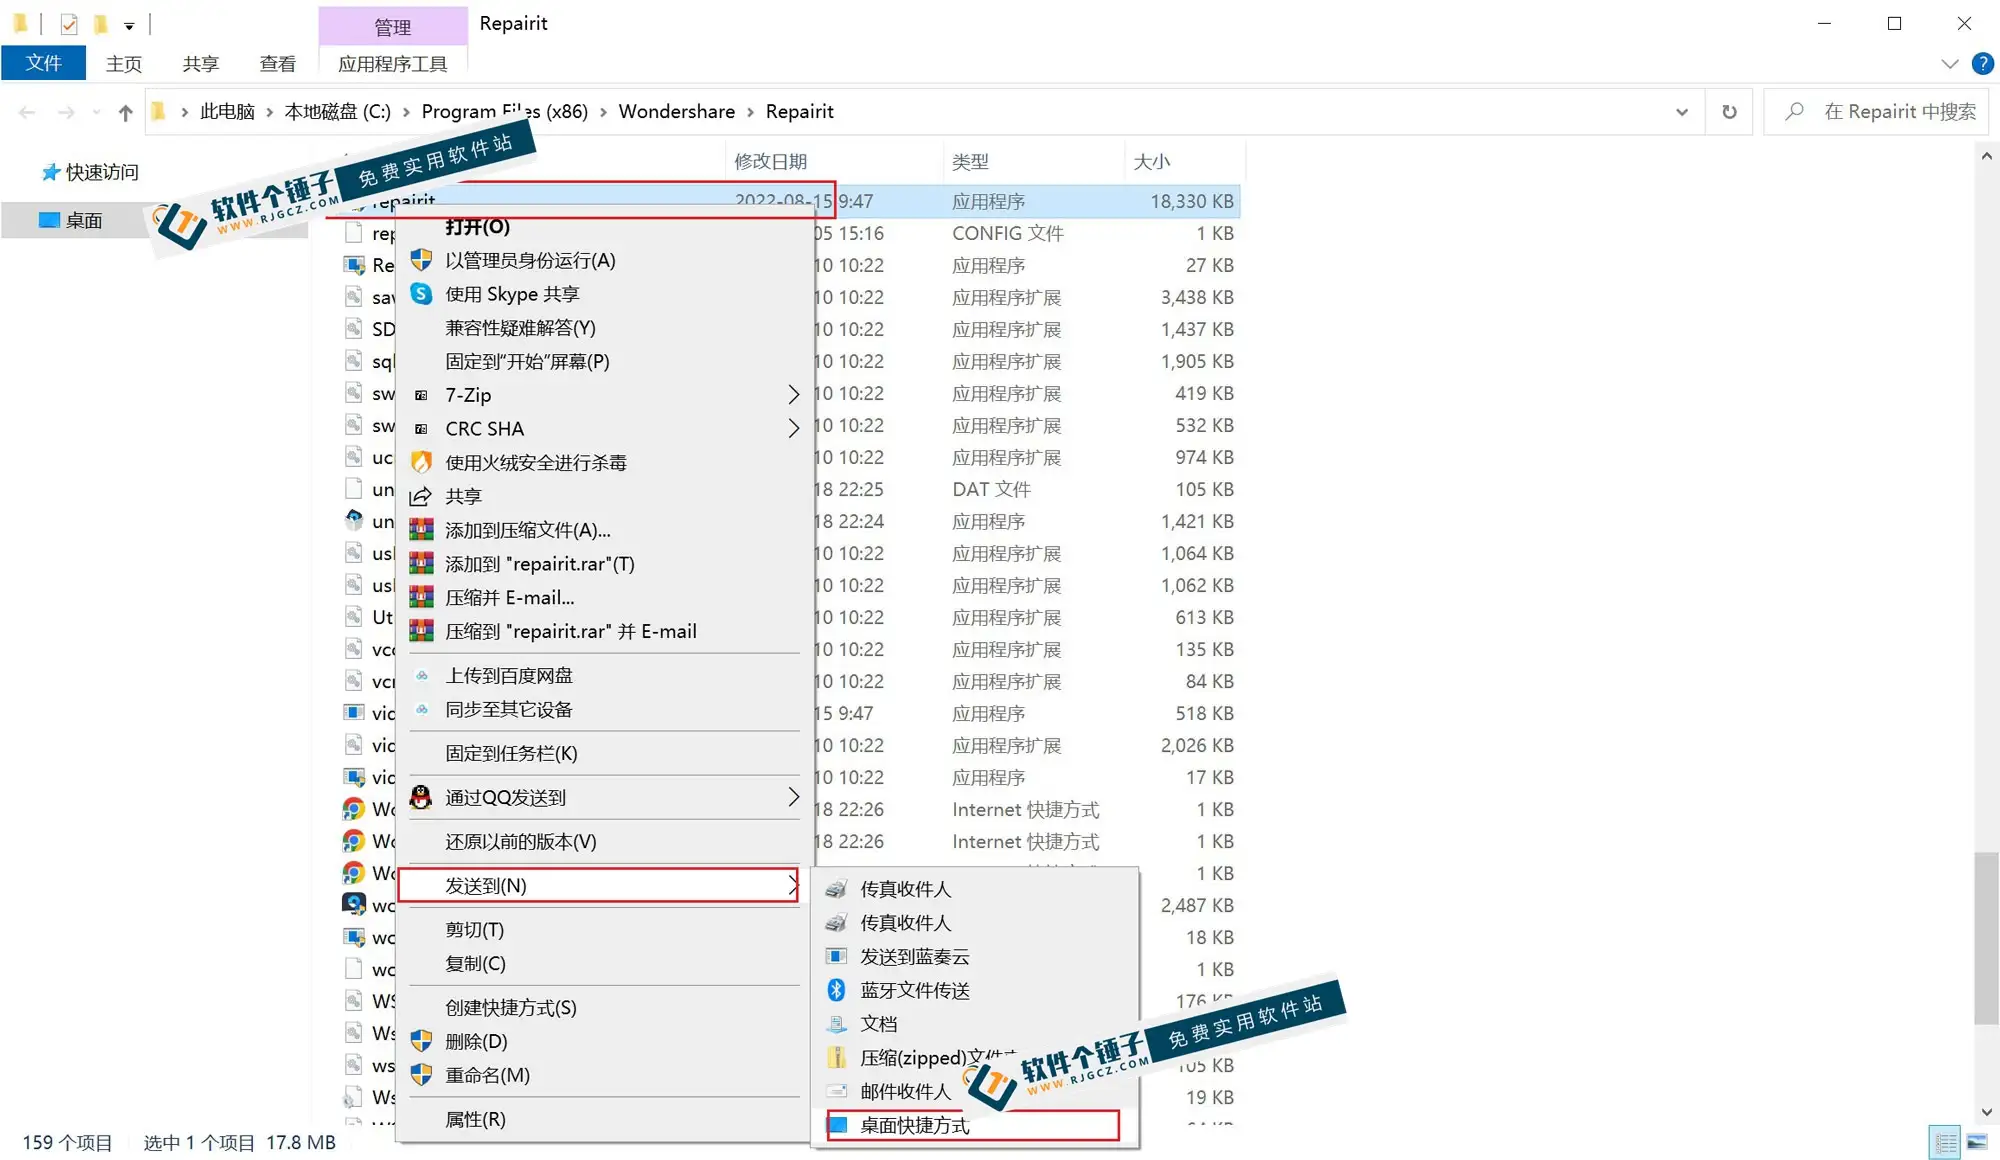The width and height of the screenshot is (2000, 1160).
Task: Click the share icon next to 共享
Action: point(421,496)
